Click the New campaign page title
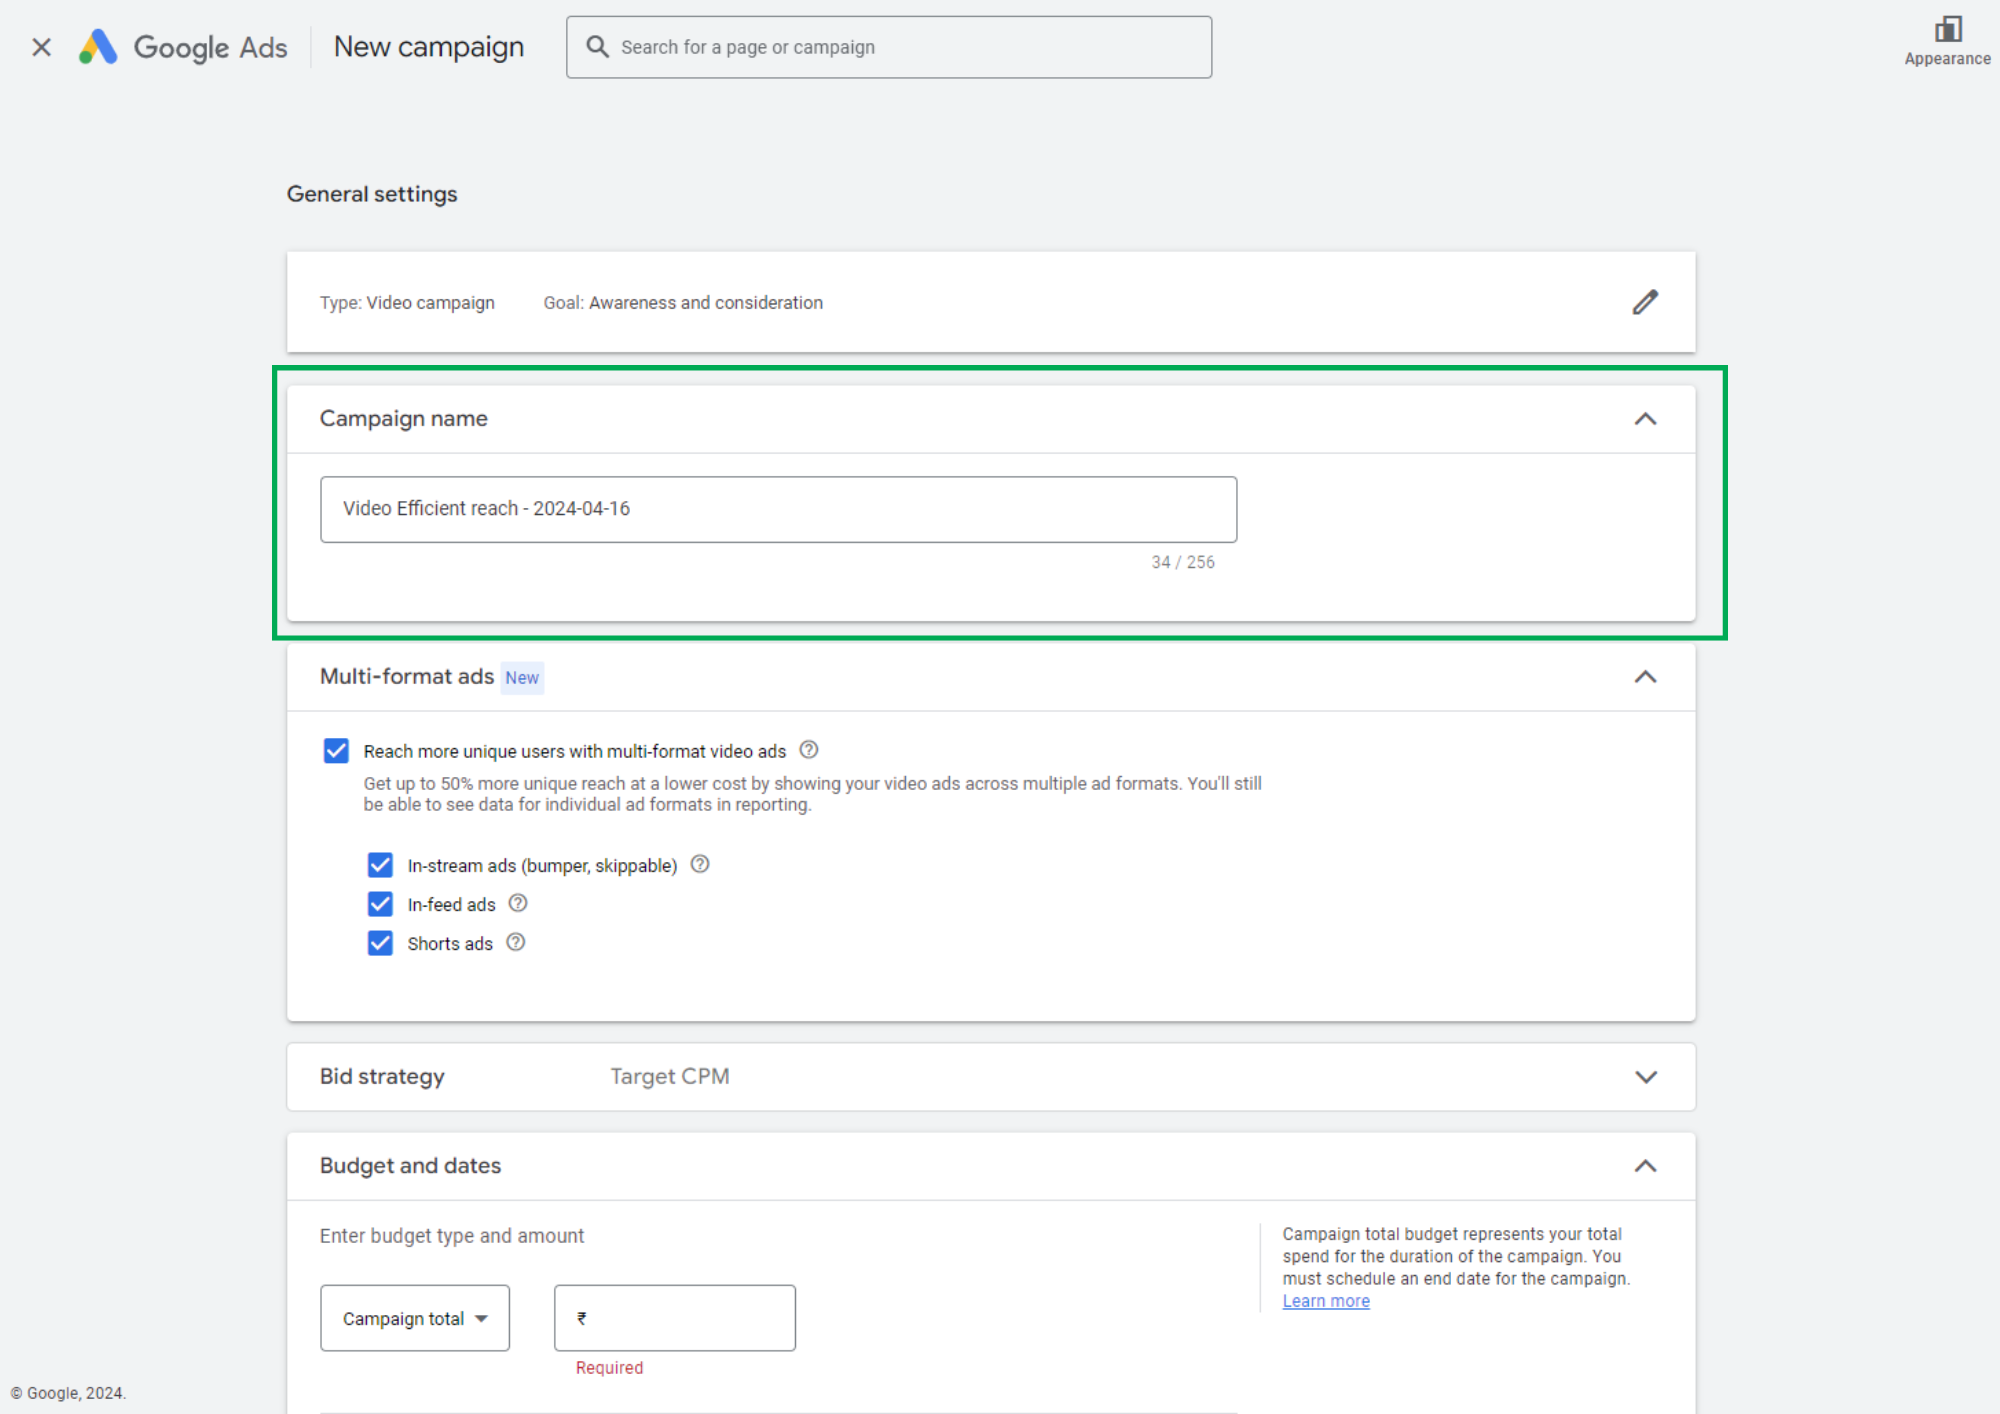Viewport: 2000px width, 1414px height. pos(429,47)
